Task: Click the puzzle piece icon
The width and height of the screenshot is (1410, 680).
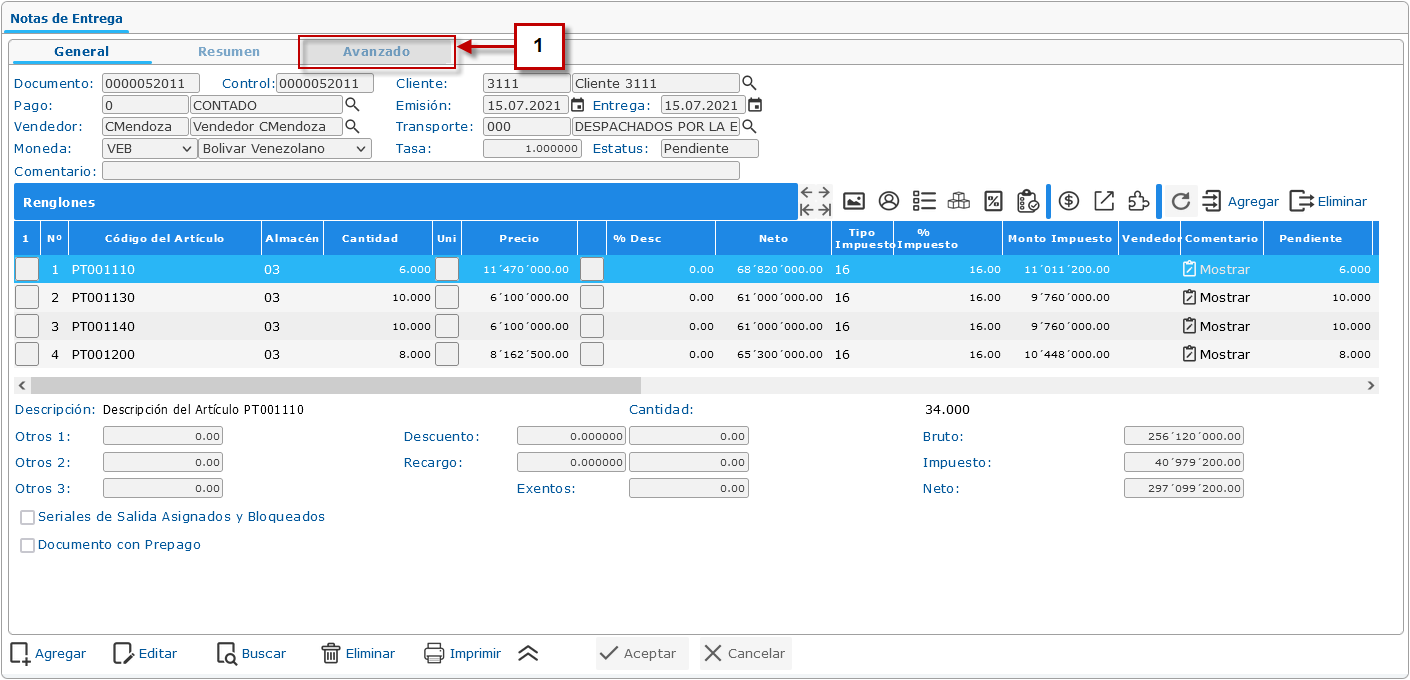Action: coord(1138,201)
